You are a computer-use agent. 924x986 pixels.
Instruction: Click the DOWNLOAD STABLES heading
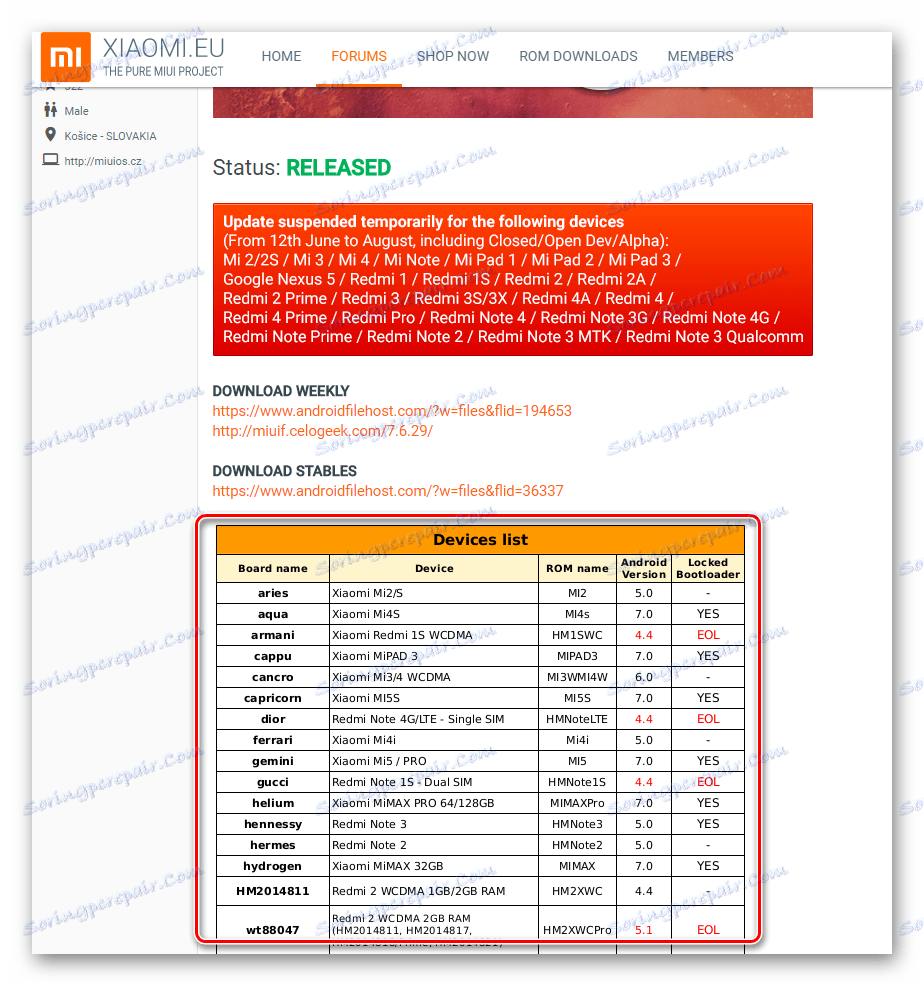[284, 471]
